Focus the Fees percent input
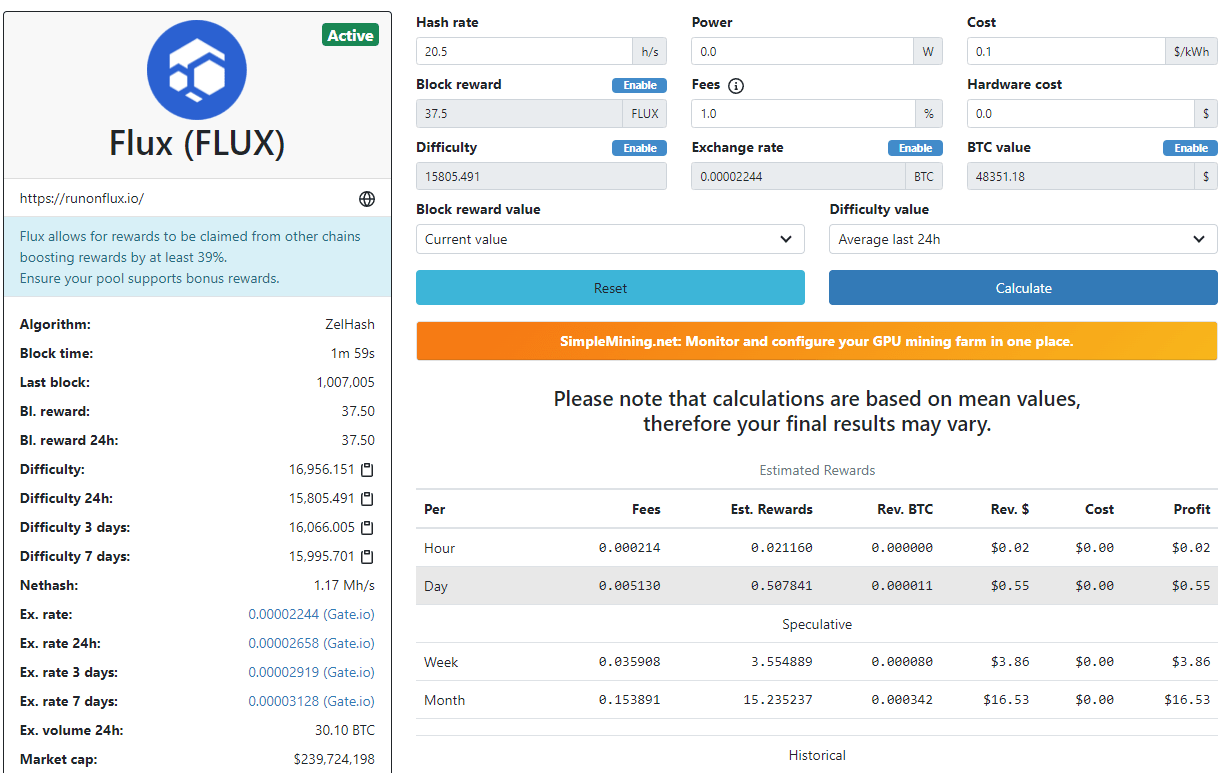Screen dimensions: 1230x773 (x=803, y=114)
